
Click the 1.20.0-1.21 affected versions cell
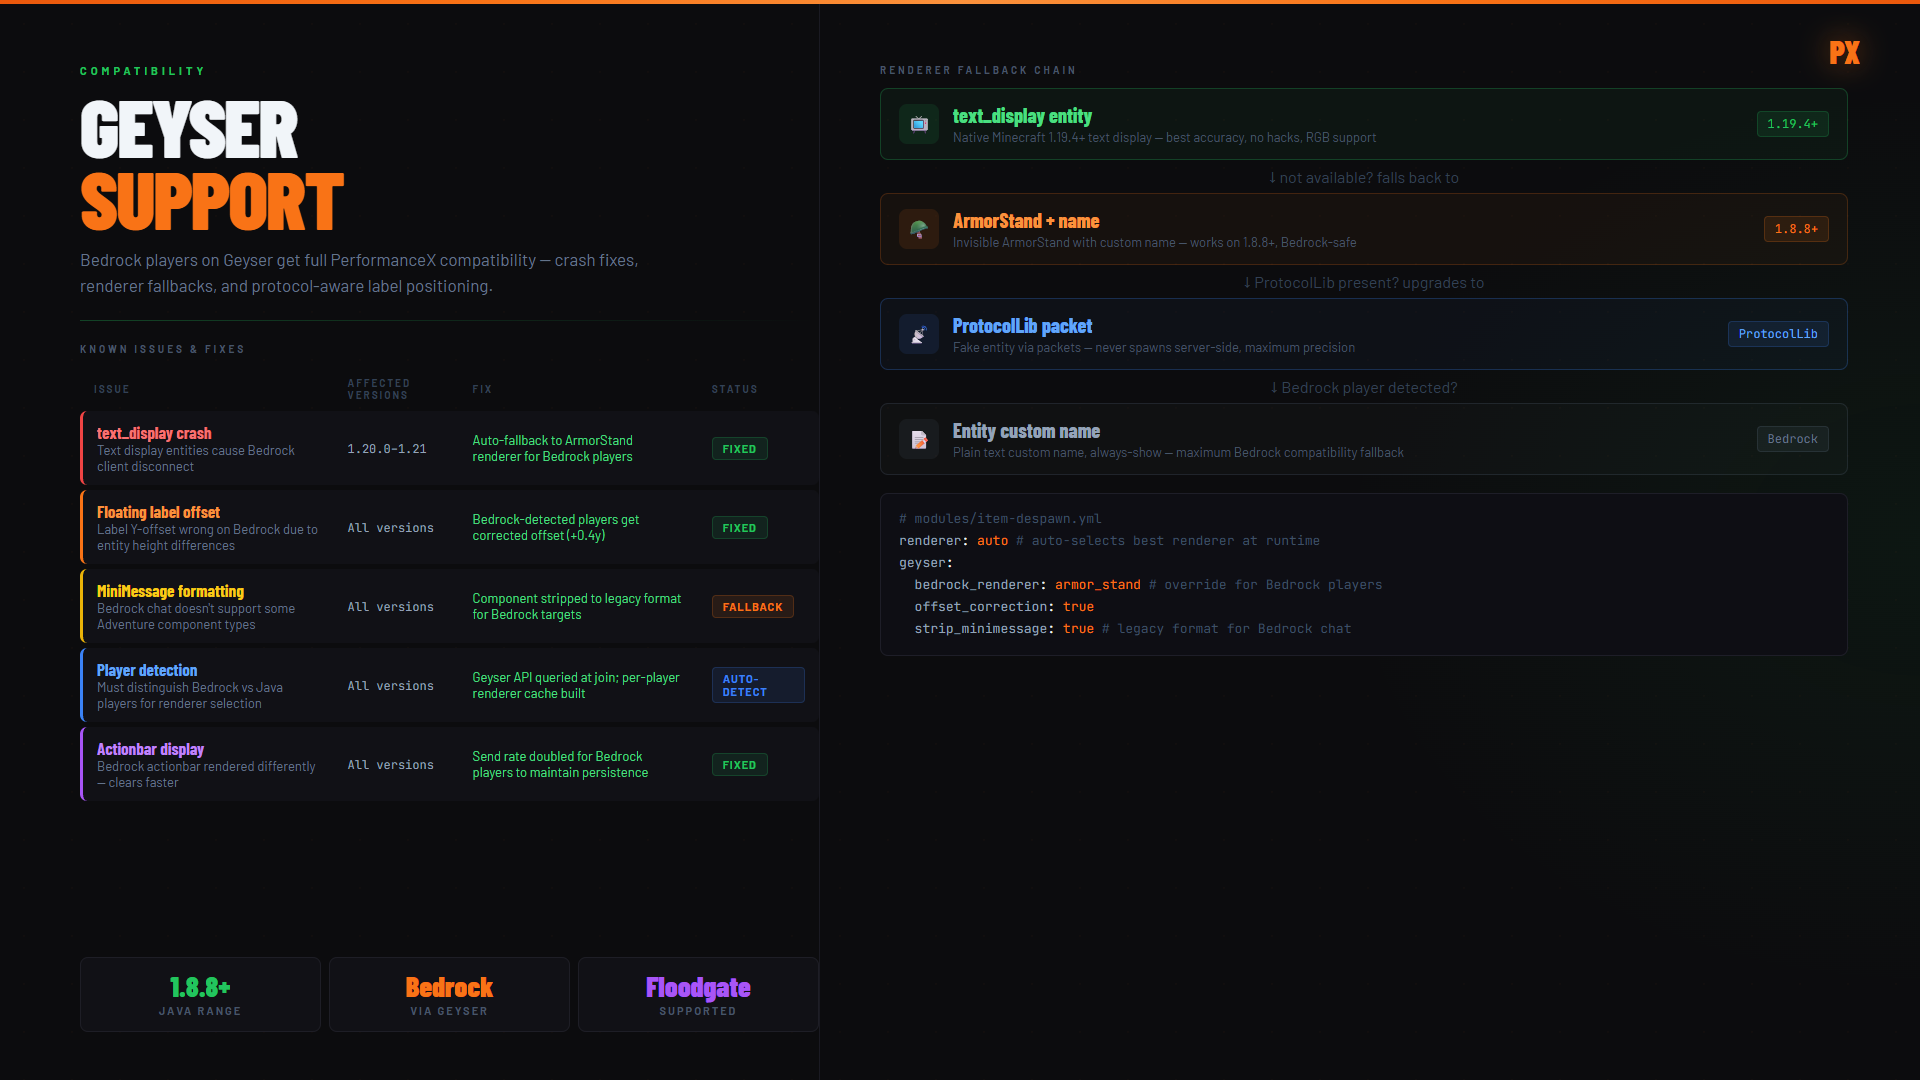click(387, 449)
